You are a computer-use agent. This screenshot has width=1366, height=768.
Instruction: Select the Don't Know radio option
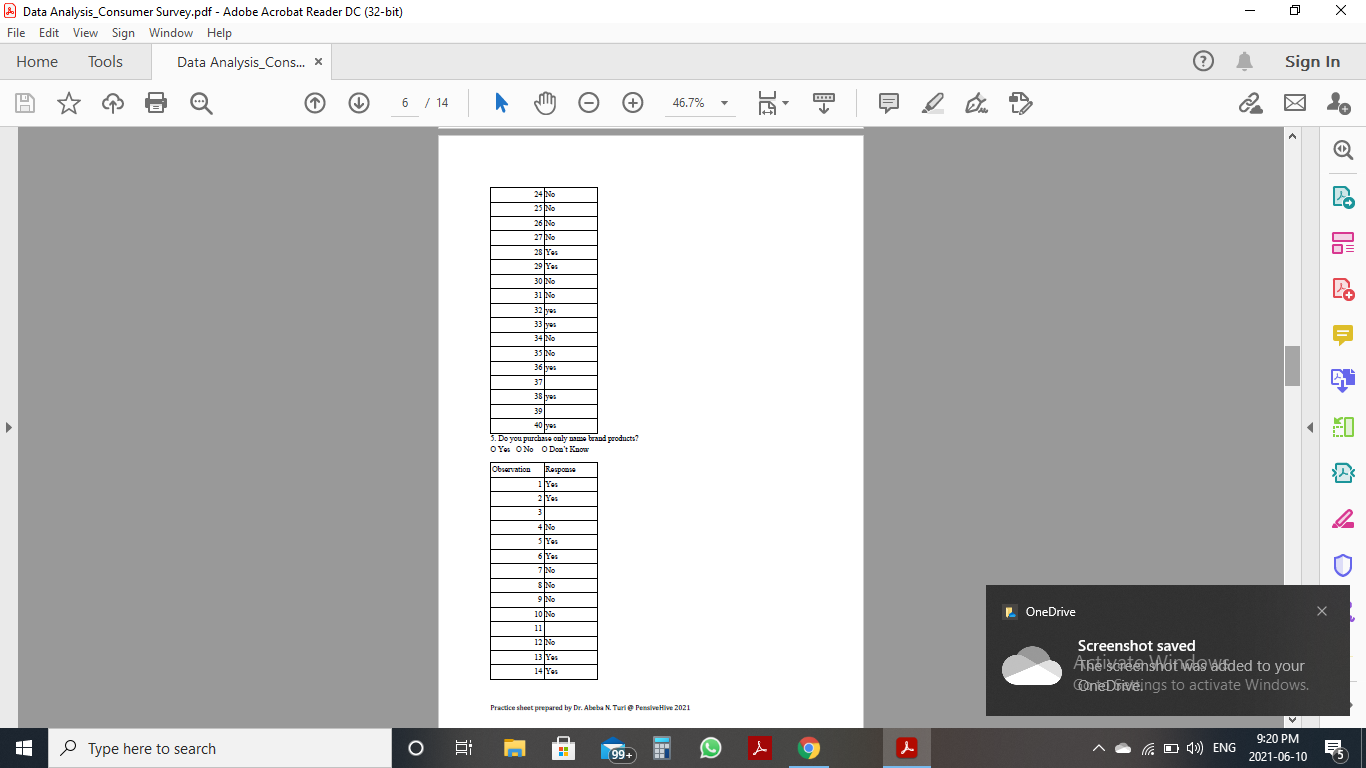(545, 449)
